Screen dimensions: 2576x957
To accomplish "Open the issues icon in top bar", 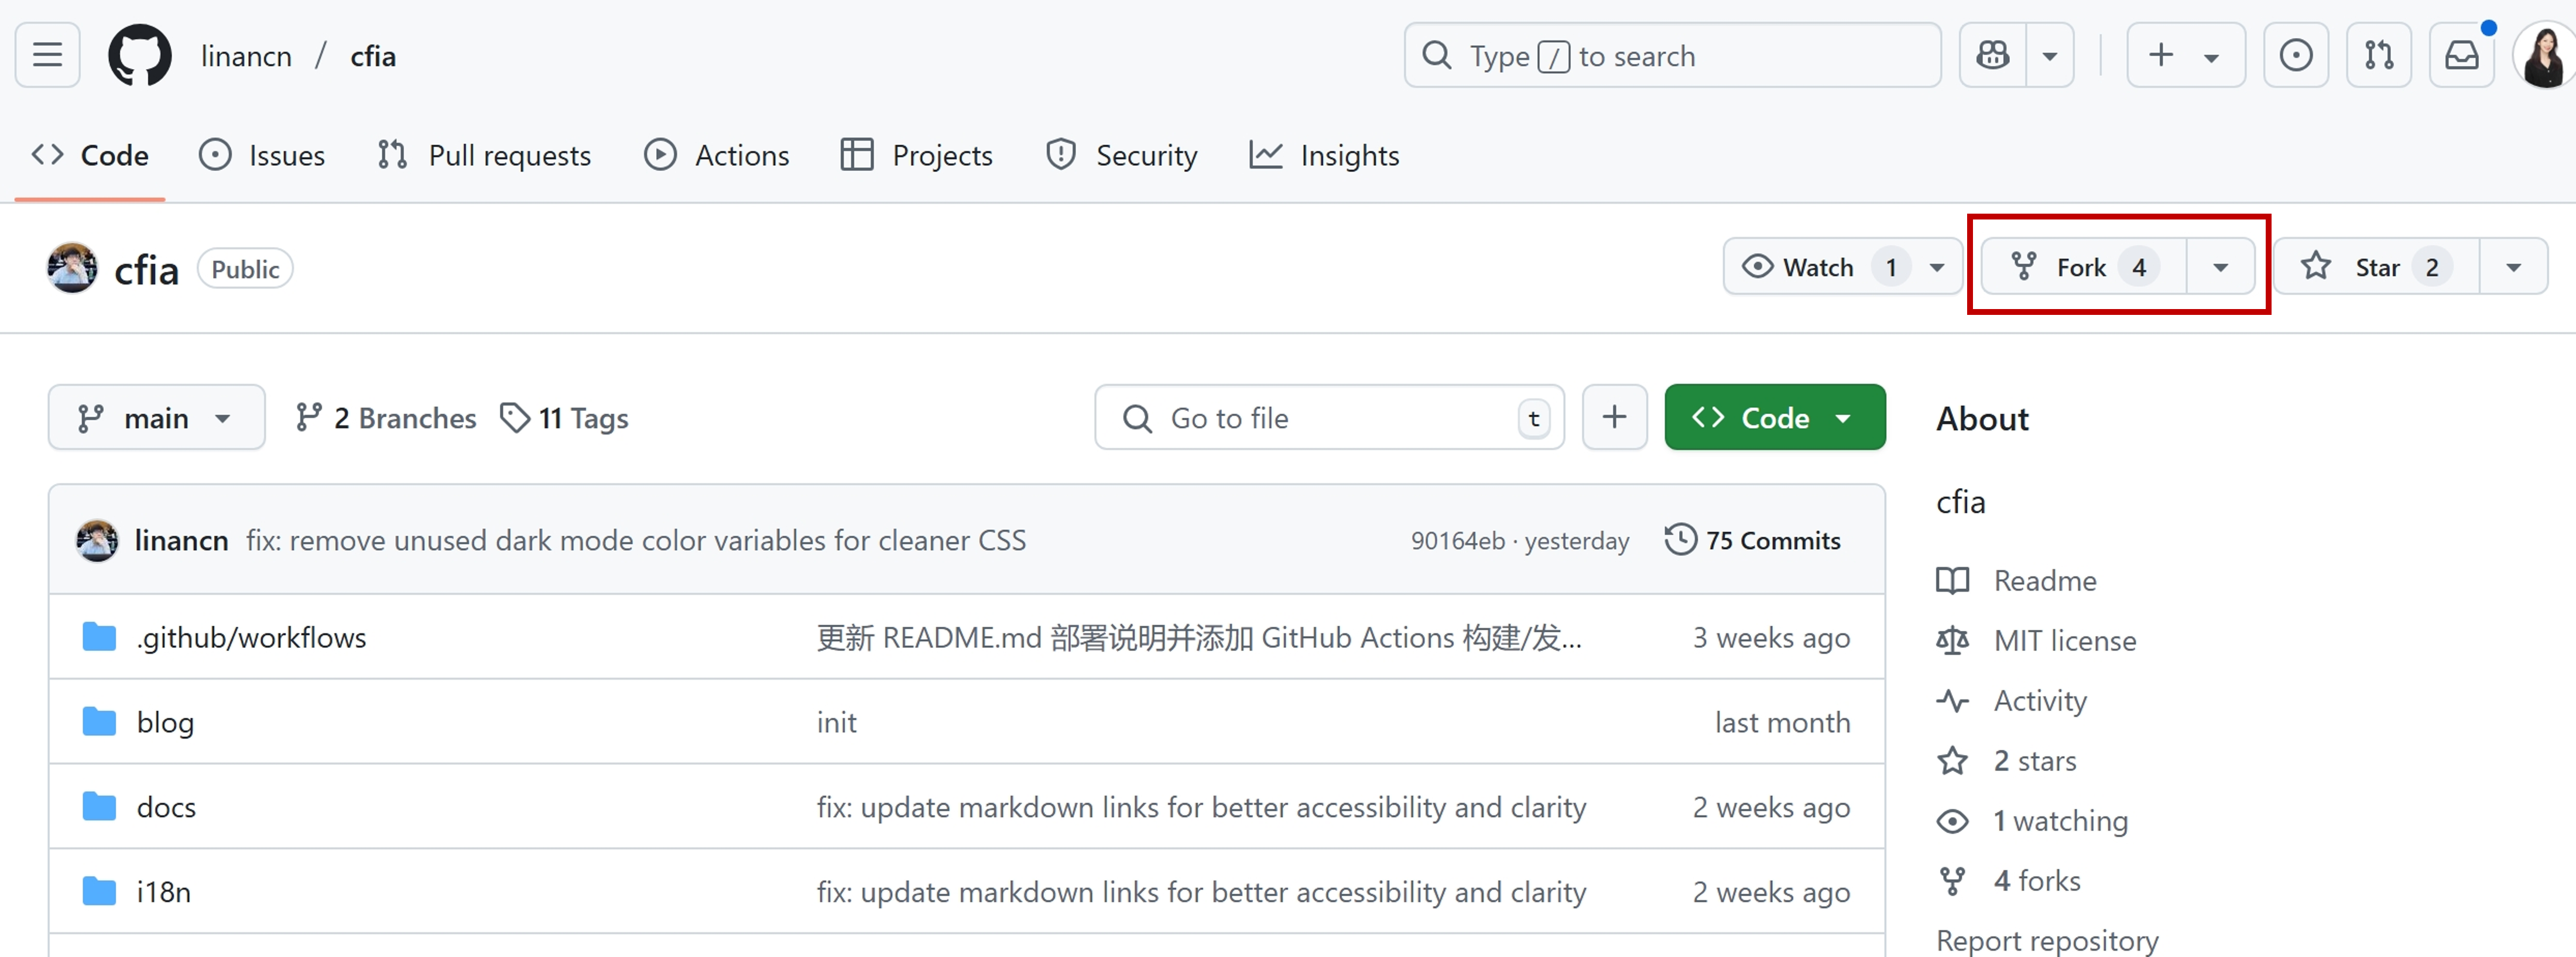I will click(x=2295, y=55).
